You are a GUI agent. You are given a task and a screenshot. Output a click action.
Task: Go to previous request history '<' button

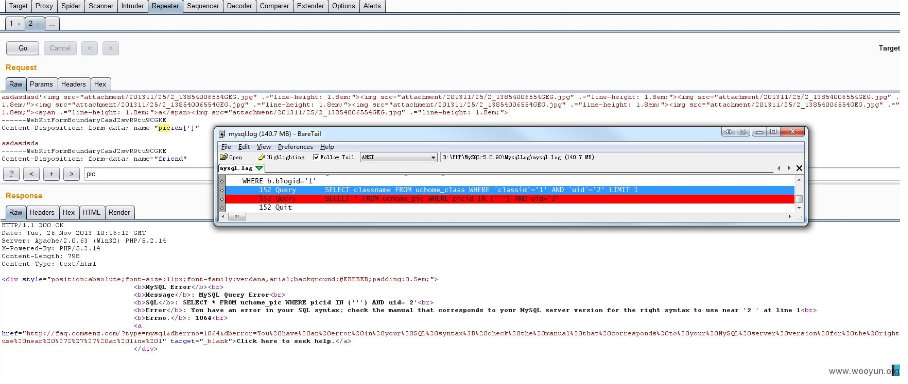tap(89, 48)
